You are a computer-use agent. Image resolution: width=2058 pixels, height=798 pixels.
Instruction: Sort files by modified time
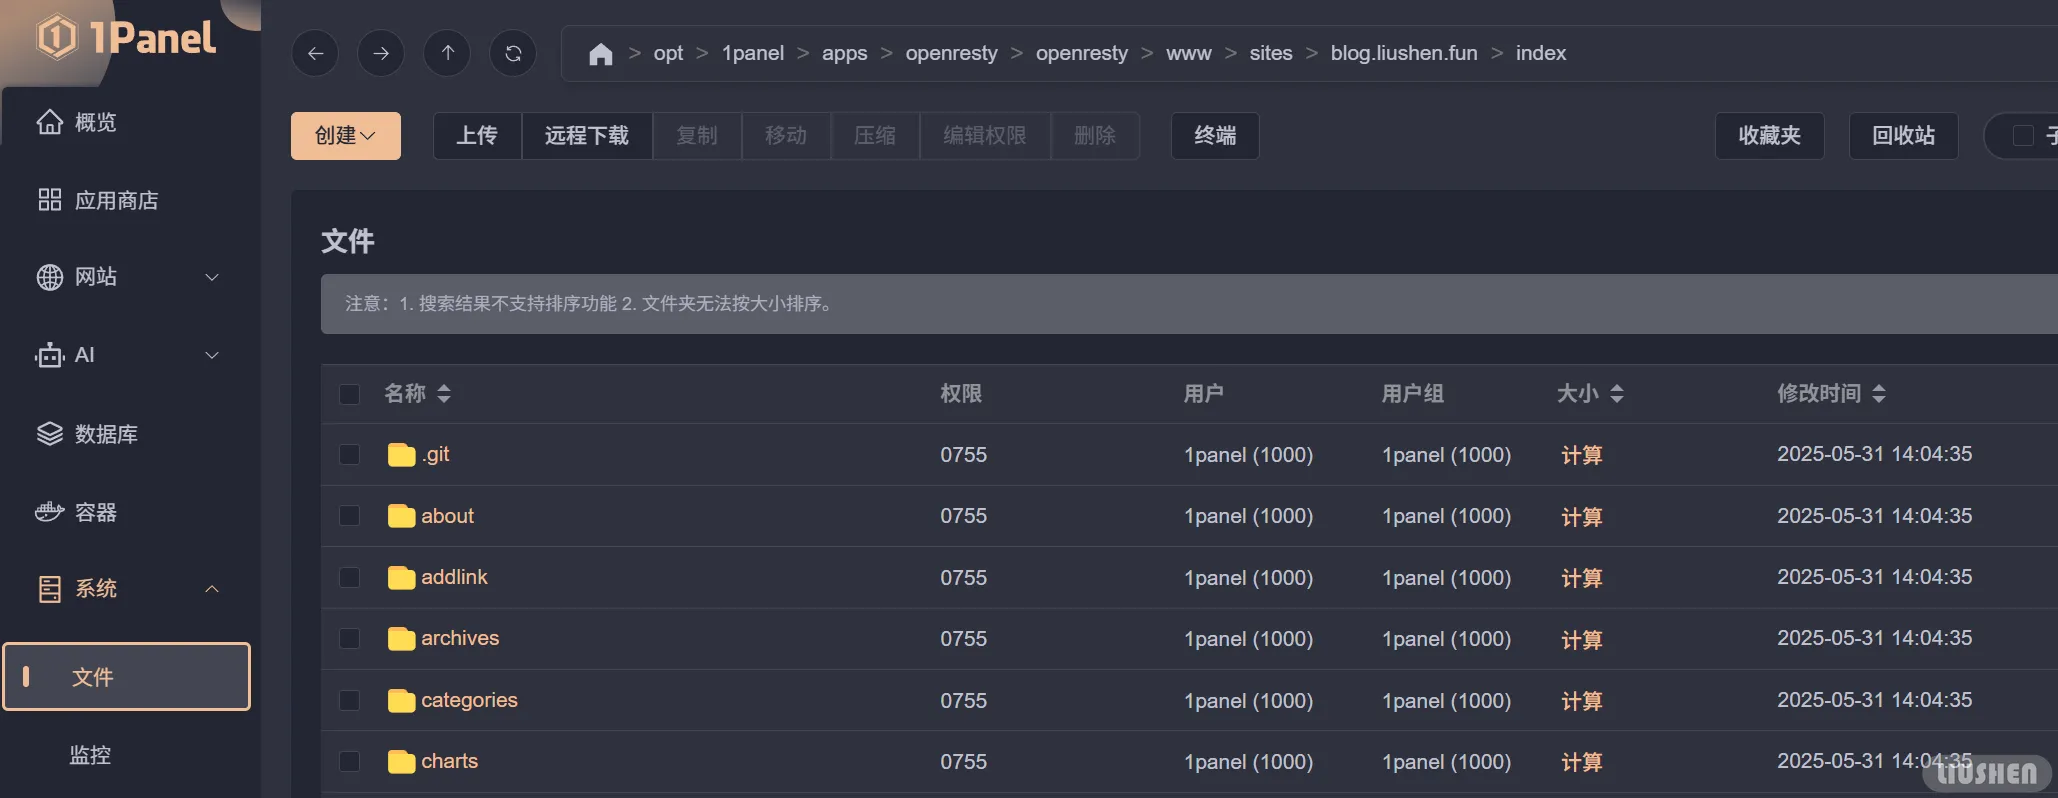click(x=1878, y=394)
